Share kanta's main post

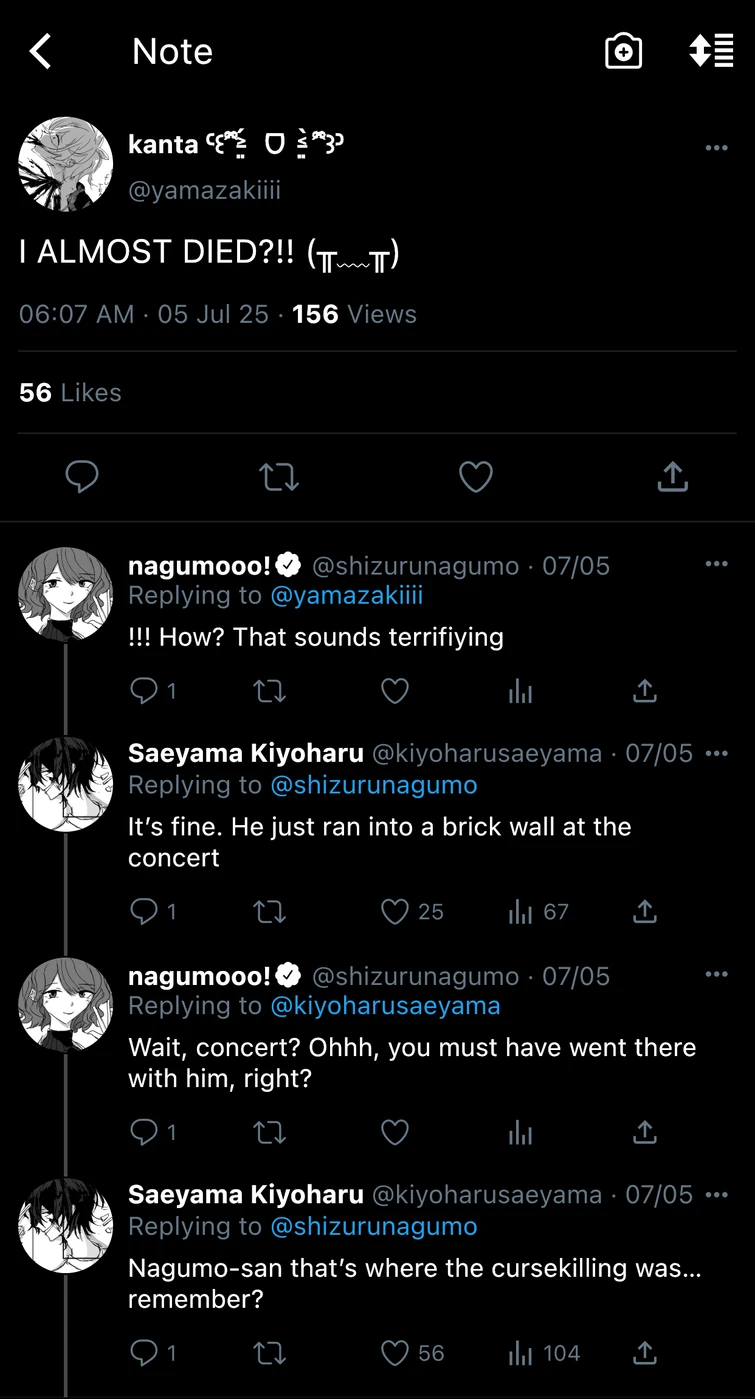pos(672,477)
